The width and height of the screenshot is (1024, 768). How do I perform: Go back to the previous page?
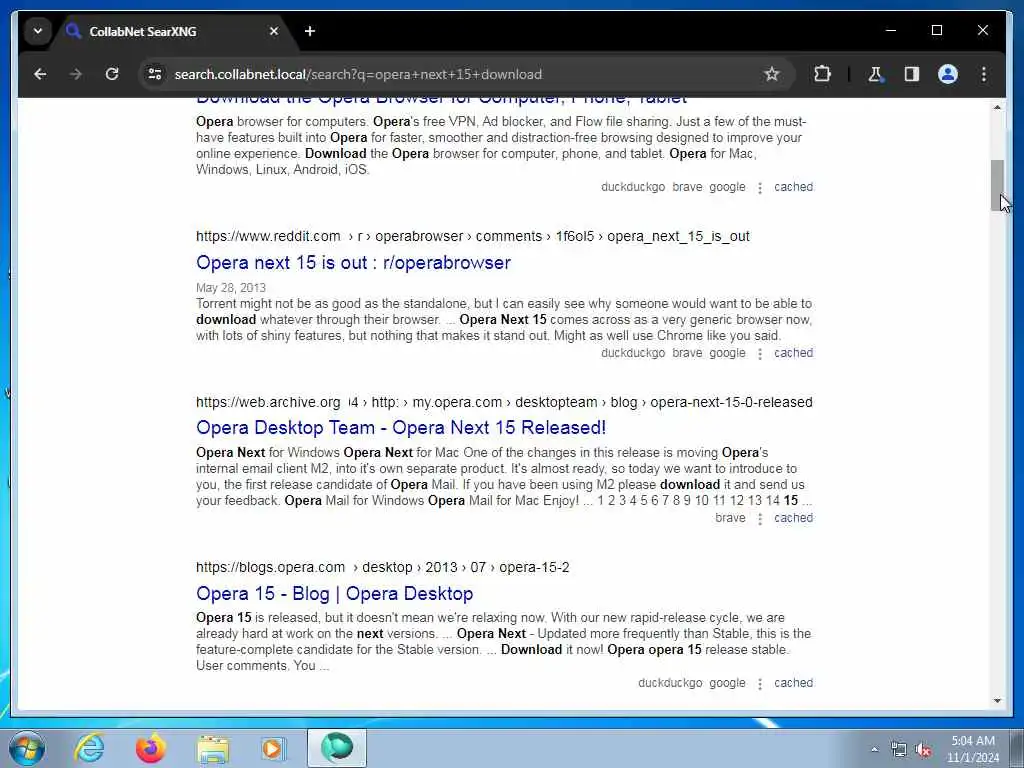pyautogui.click(x=40, y=74)
